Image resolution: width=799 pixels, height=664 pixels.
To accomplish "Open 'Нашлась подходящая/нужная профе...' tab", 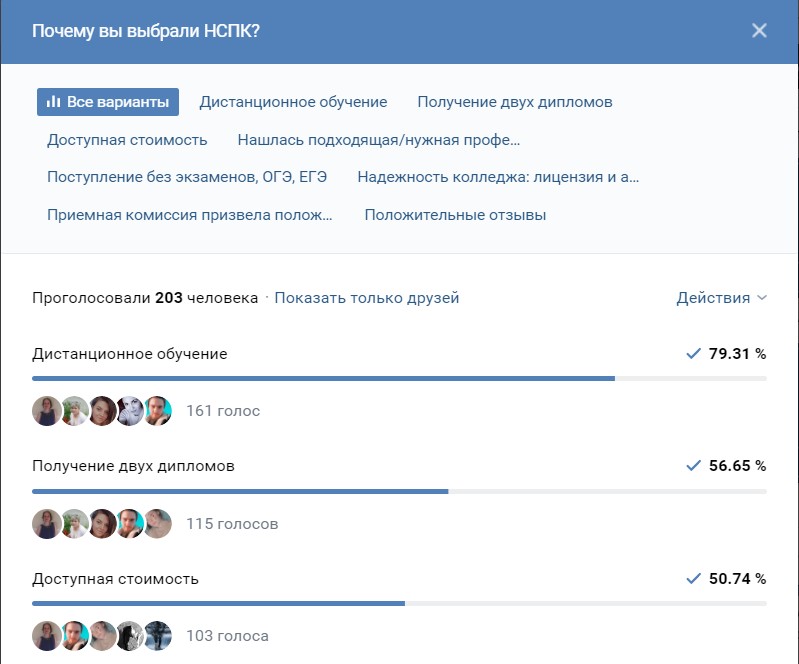I will point(378,140).
